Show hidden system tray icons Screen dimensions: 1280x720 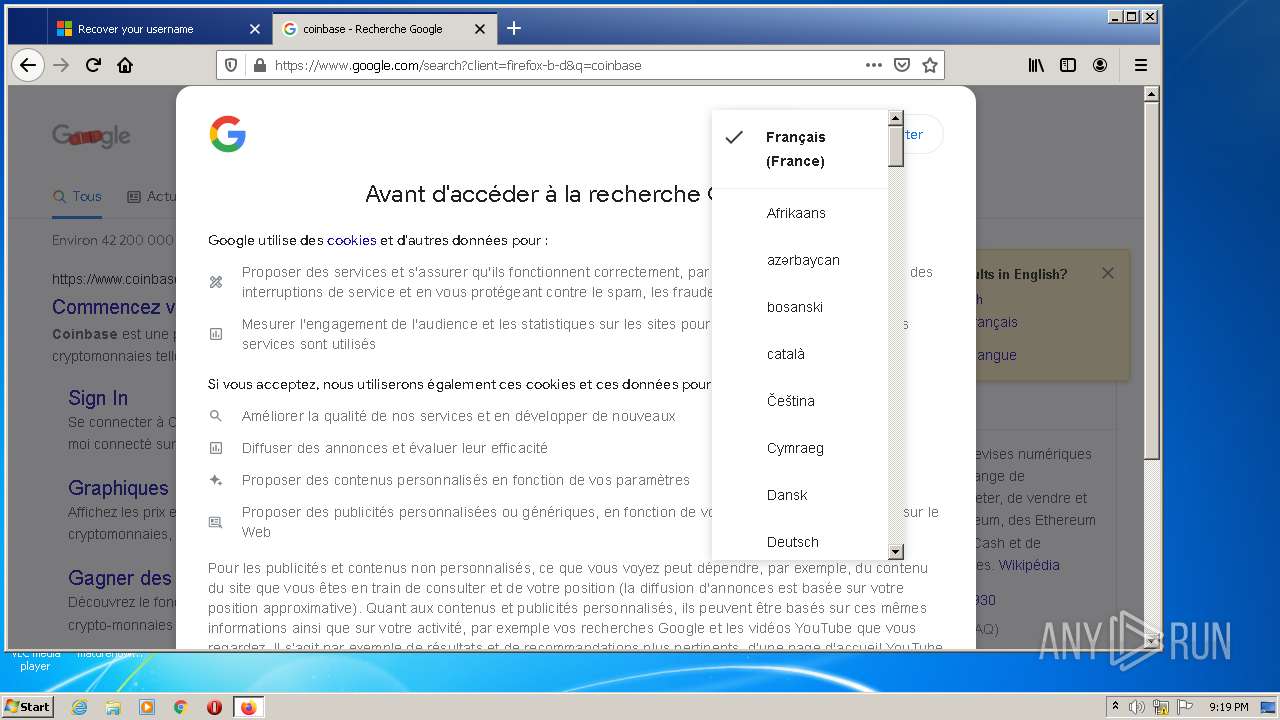[x=1115, y=707]
